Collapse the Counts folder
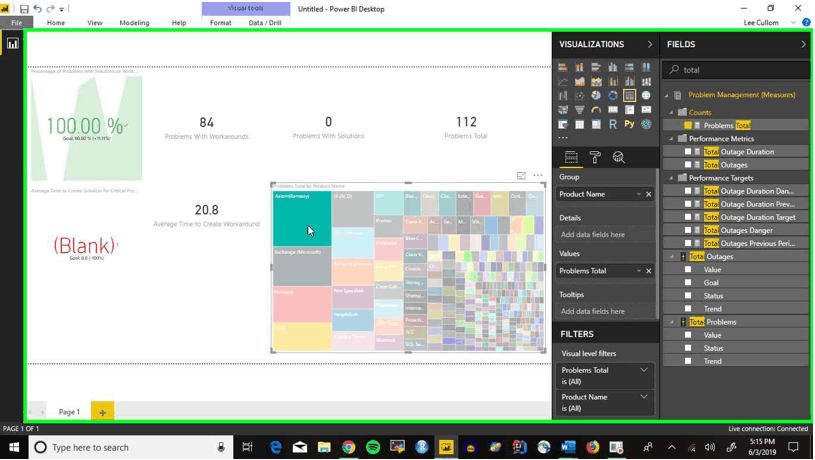Screen dimensions: 815x460 click(671, 112)
